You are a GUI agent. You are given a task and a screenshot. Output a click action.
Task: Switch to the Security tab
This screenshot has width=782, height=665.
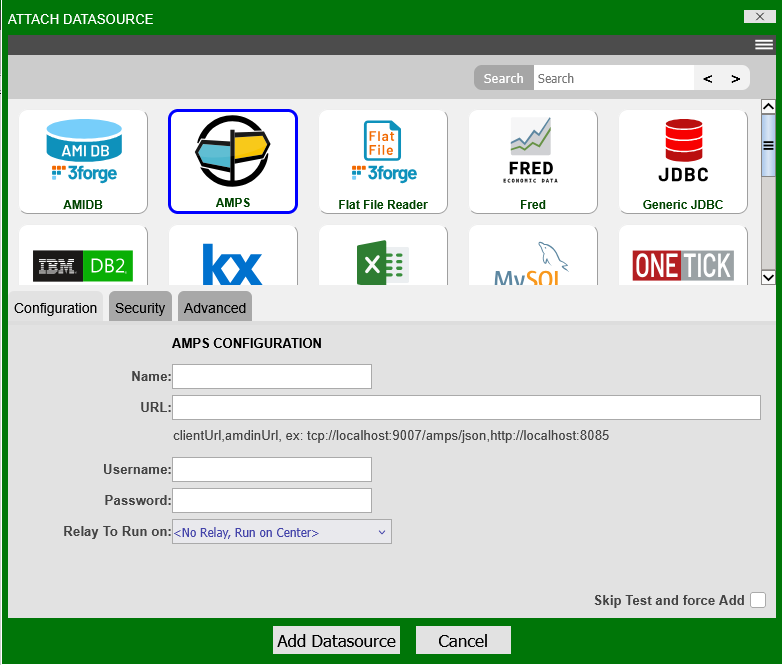[x=140, y=308]
